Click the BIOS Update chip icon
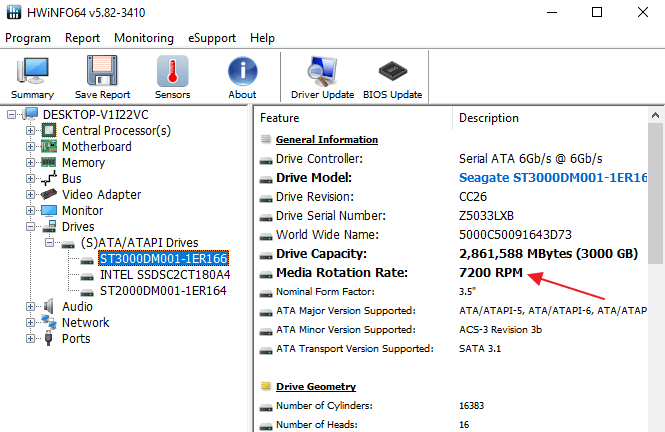The height and width of the screenshot is (432, 665). tap(392, 78)
